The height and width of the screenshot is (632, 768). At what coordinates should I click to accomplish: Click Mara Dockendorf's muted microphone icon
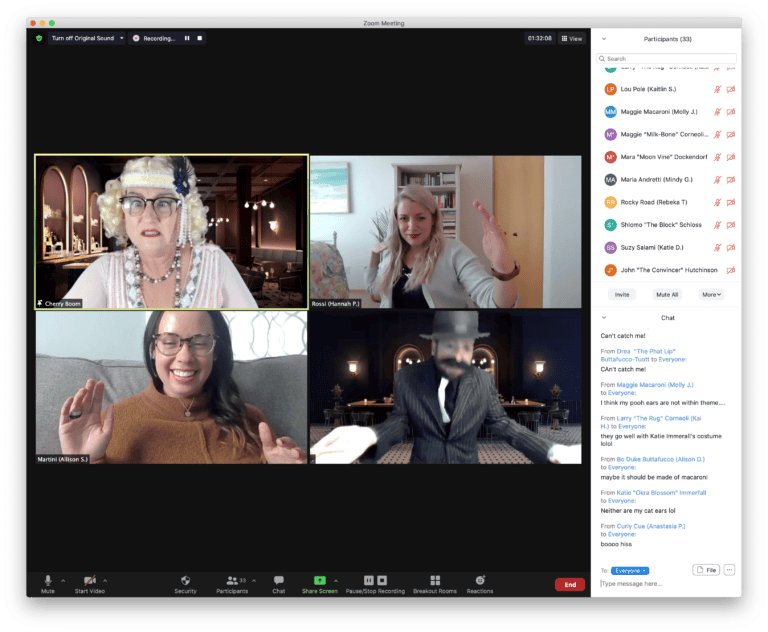point(717,157)
